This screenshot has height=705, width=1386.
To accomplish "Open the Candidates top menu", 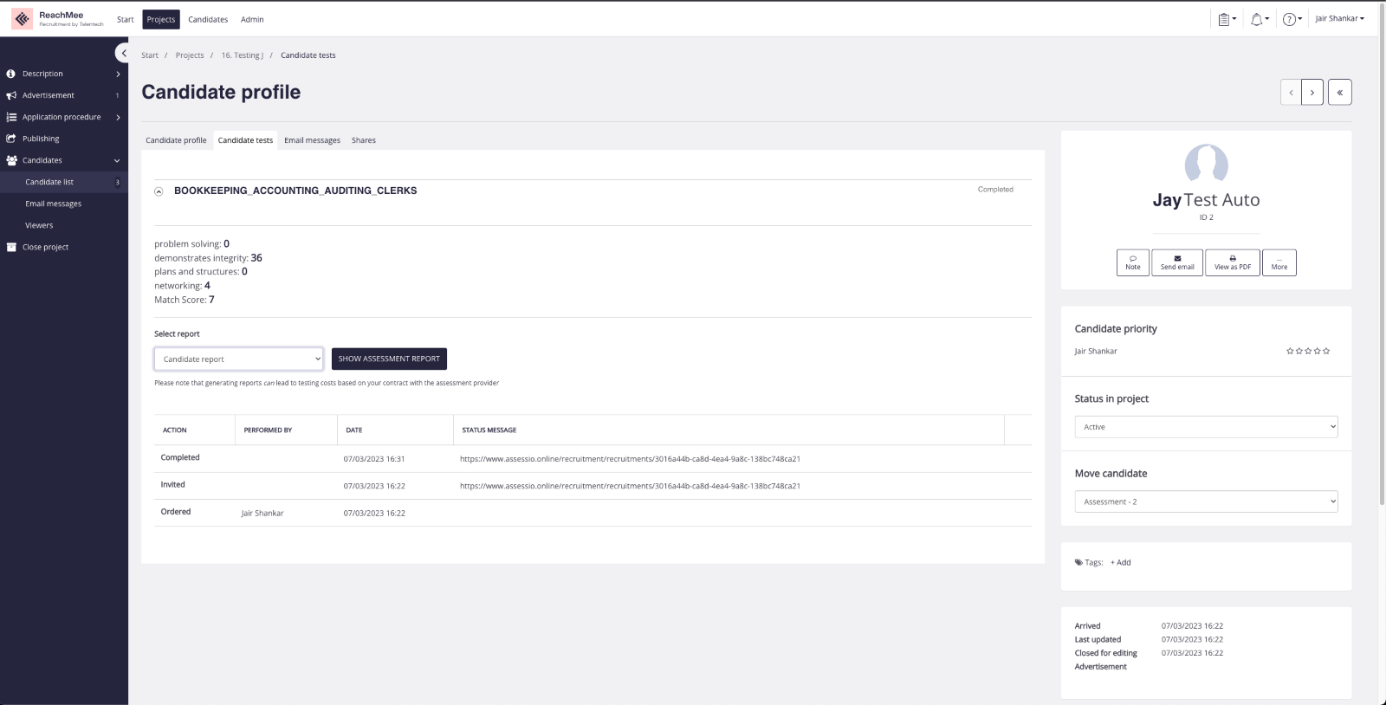I will pos(208,19).
